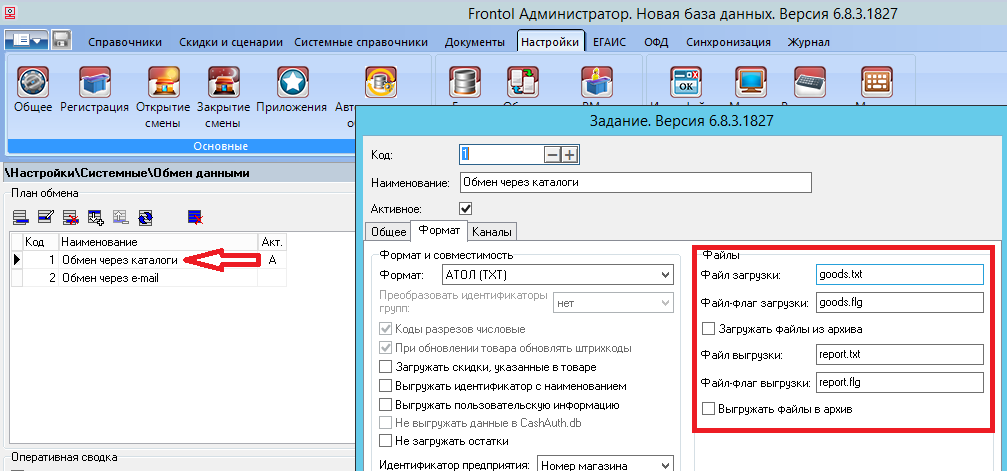This screenshot has width=1007, height=471.
Task: Switch to the Формат dialog tab
Action: coord(439,230)
